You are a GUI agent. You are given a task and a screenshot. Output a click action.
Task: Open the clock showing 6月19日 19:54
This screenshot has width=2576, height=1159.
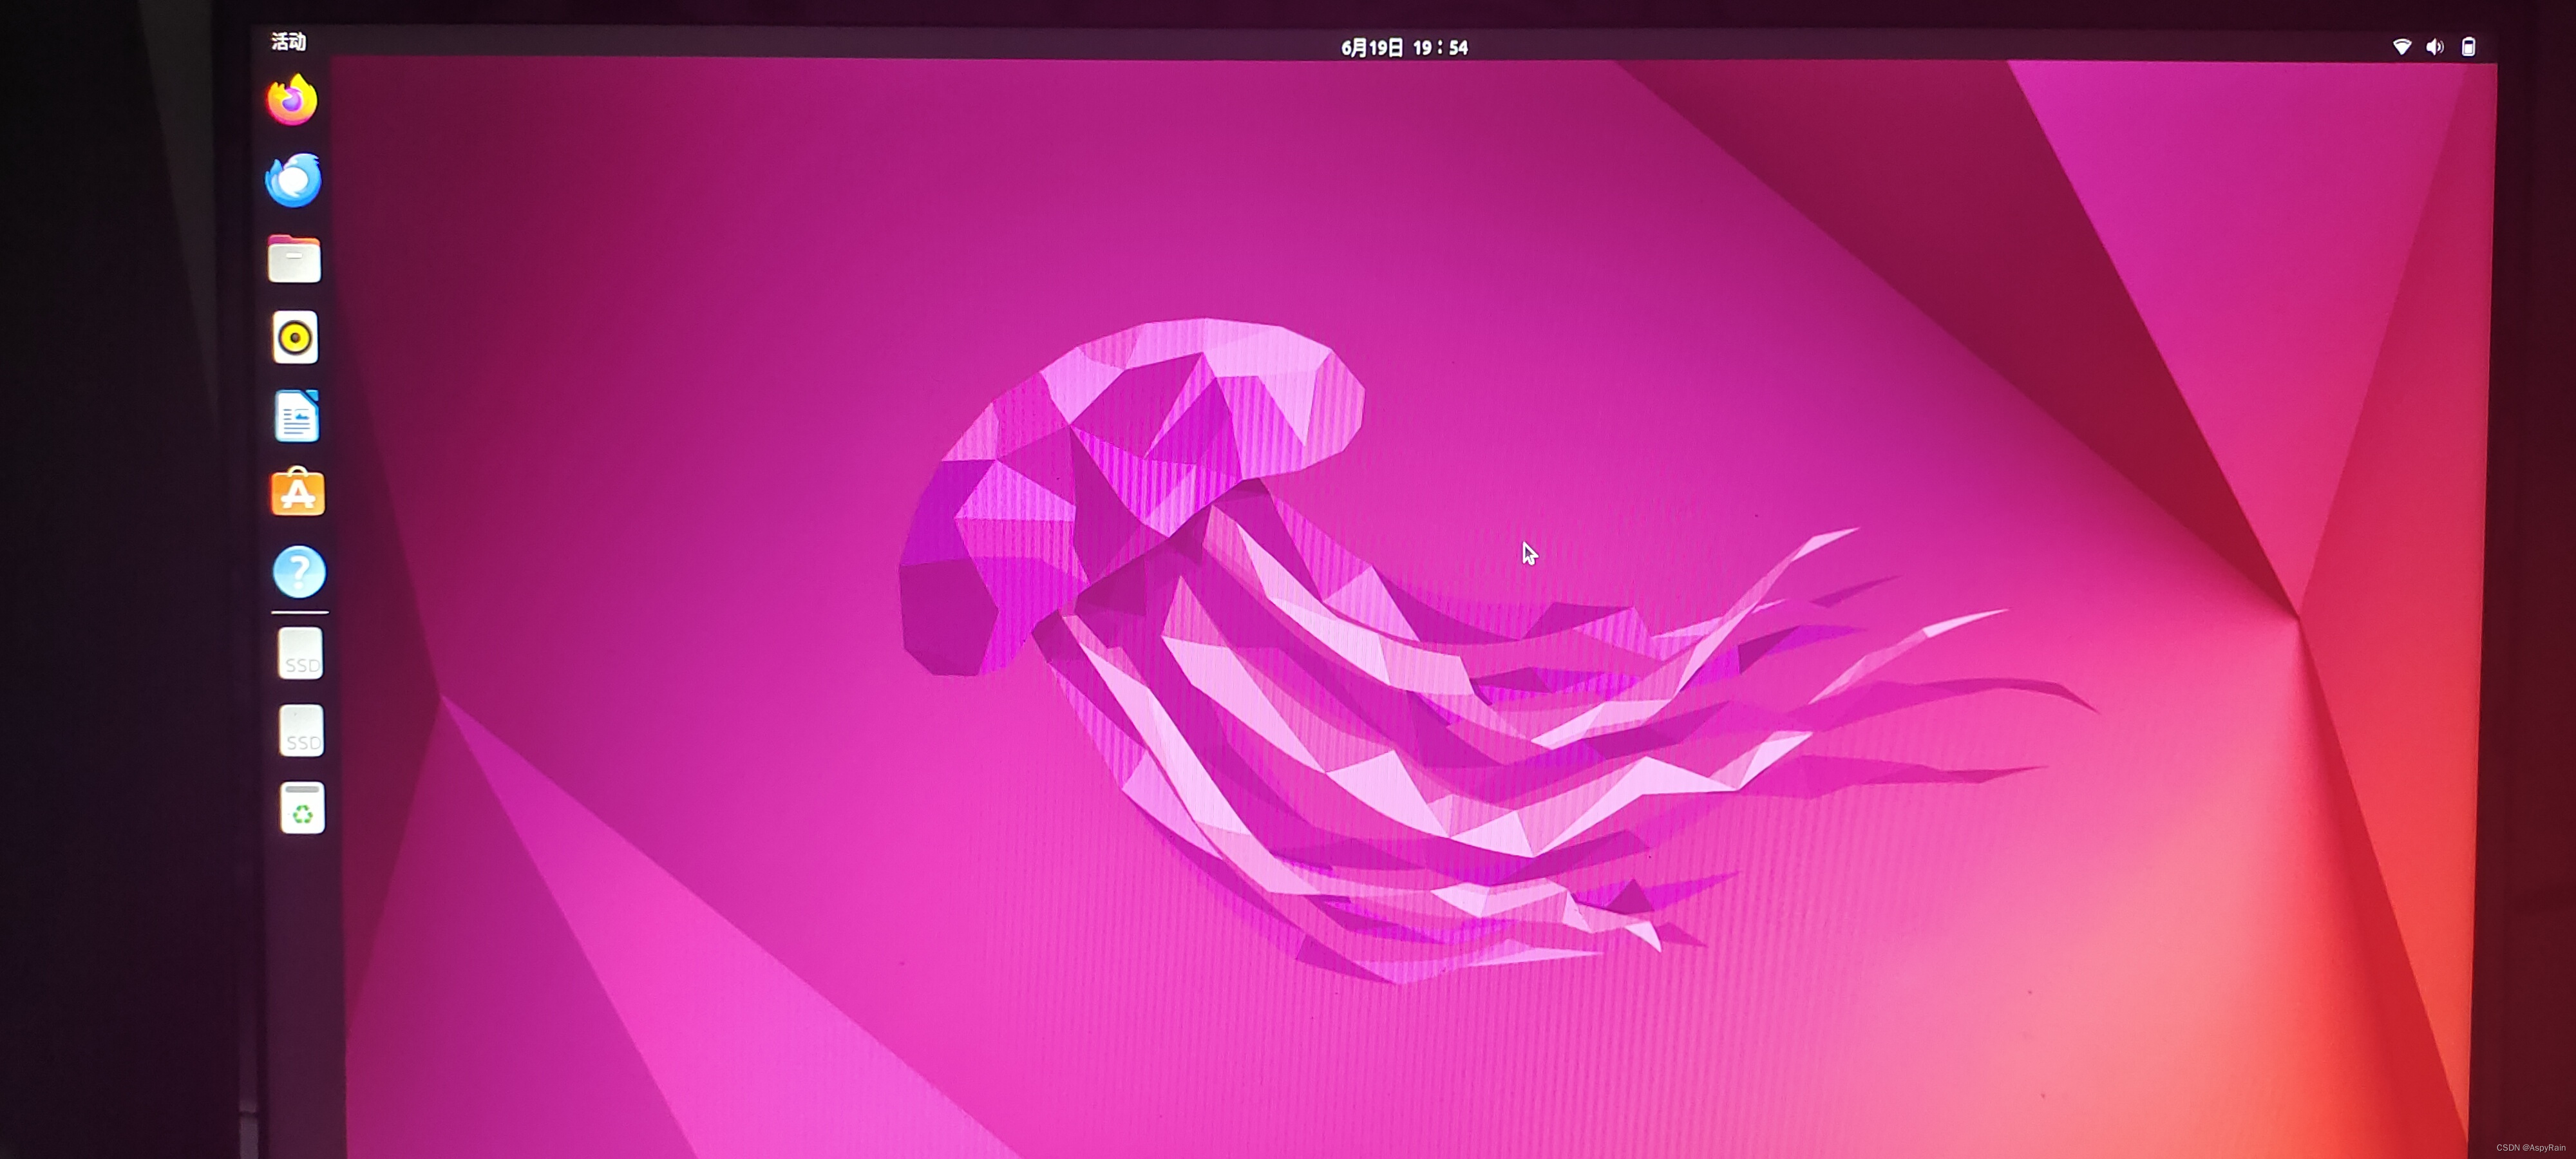tap(1404, 48)
